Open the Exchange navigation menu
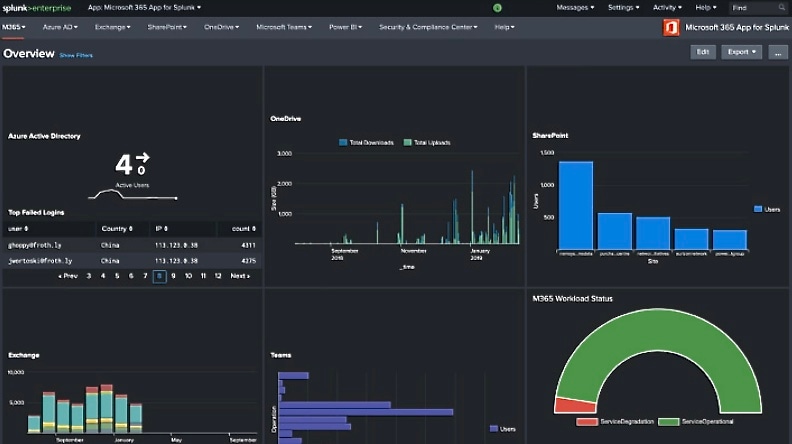Viewport: 792px width, 444px height. (x=112, y=27)
